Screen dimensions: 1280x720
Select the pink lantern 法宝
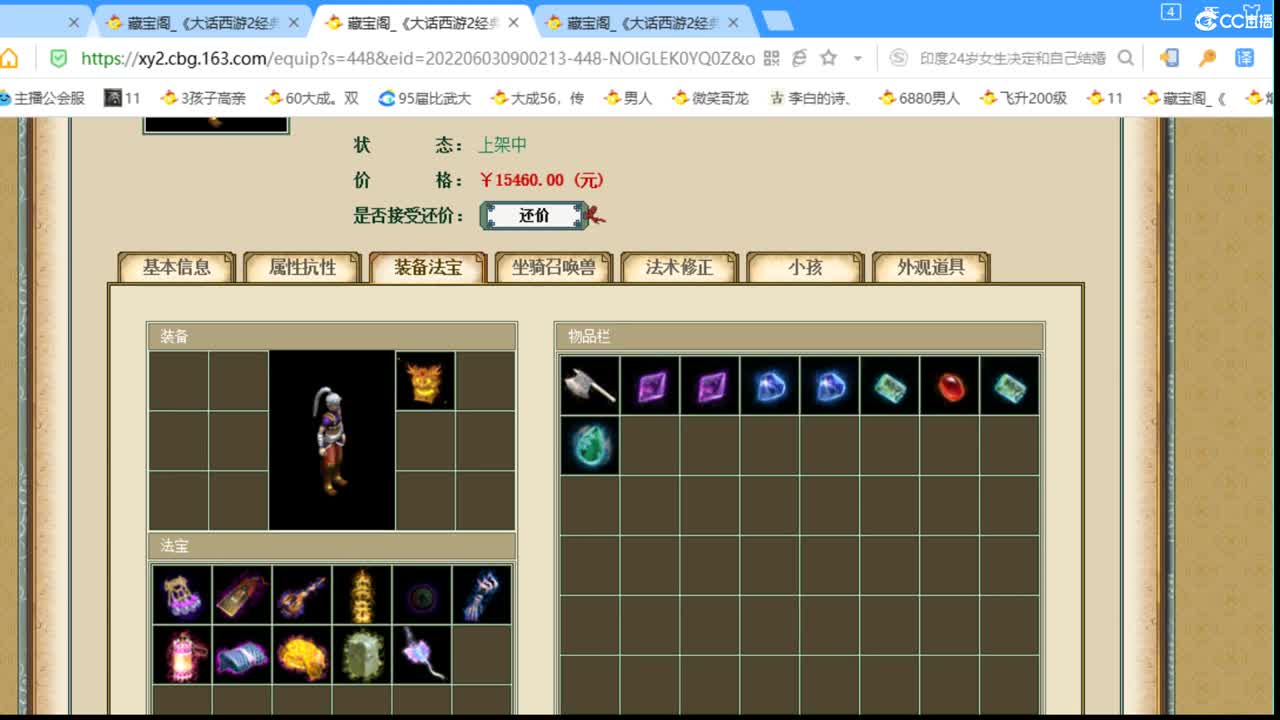click(182, 655)
